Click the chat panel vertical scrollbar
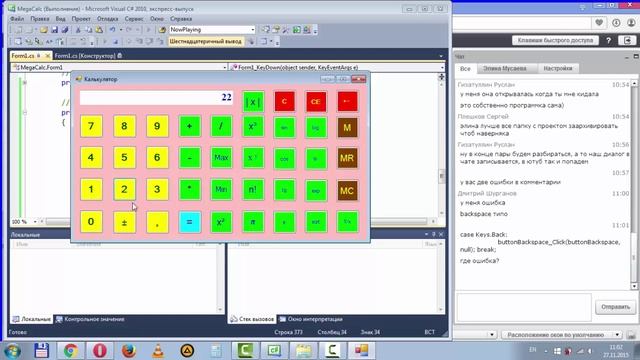640x360 pixels. click(x=634, y=184)
